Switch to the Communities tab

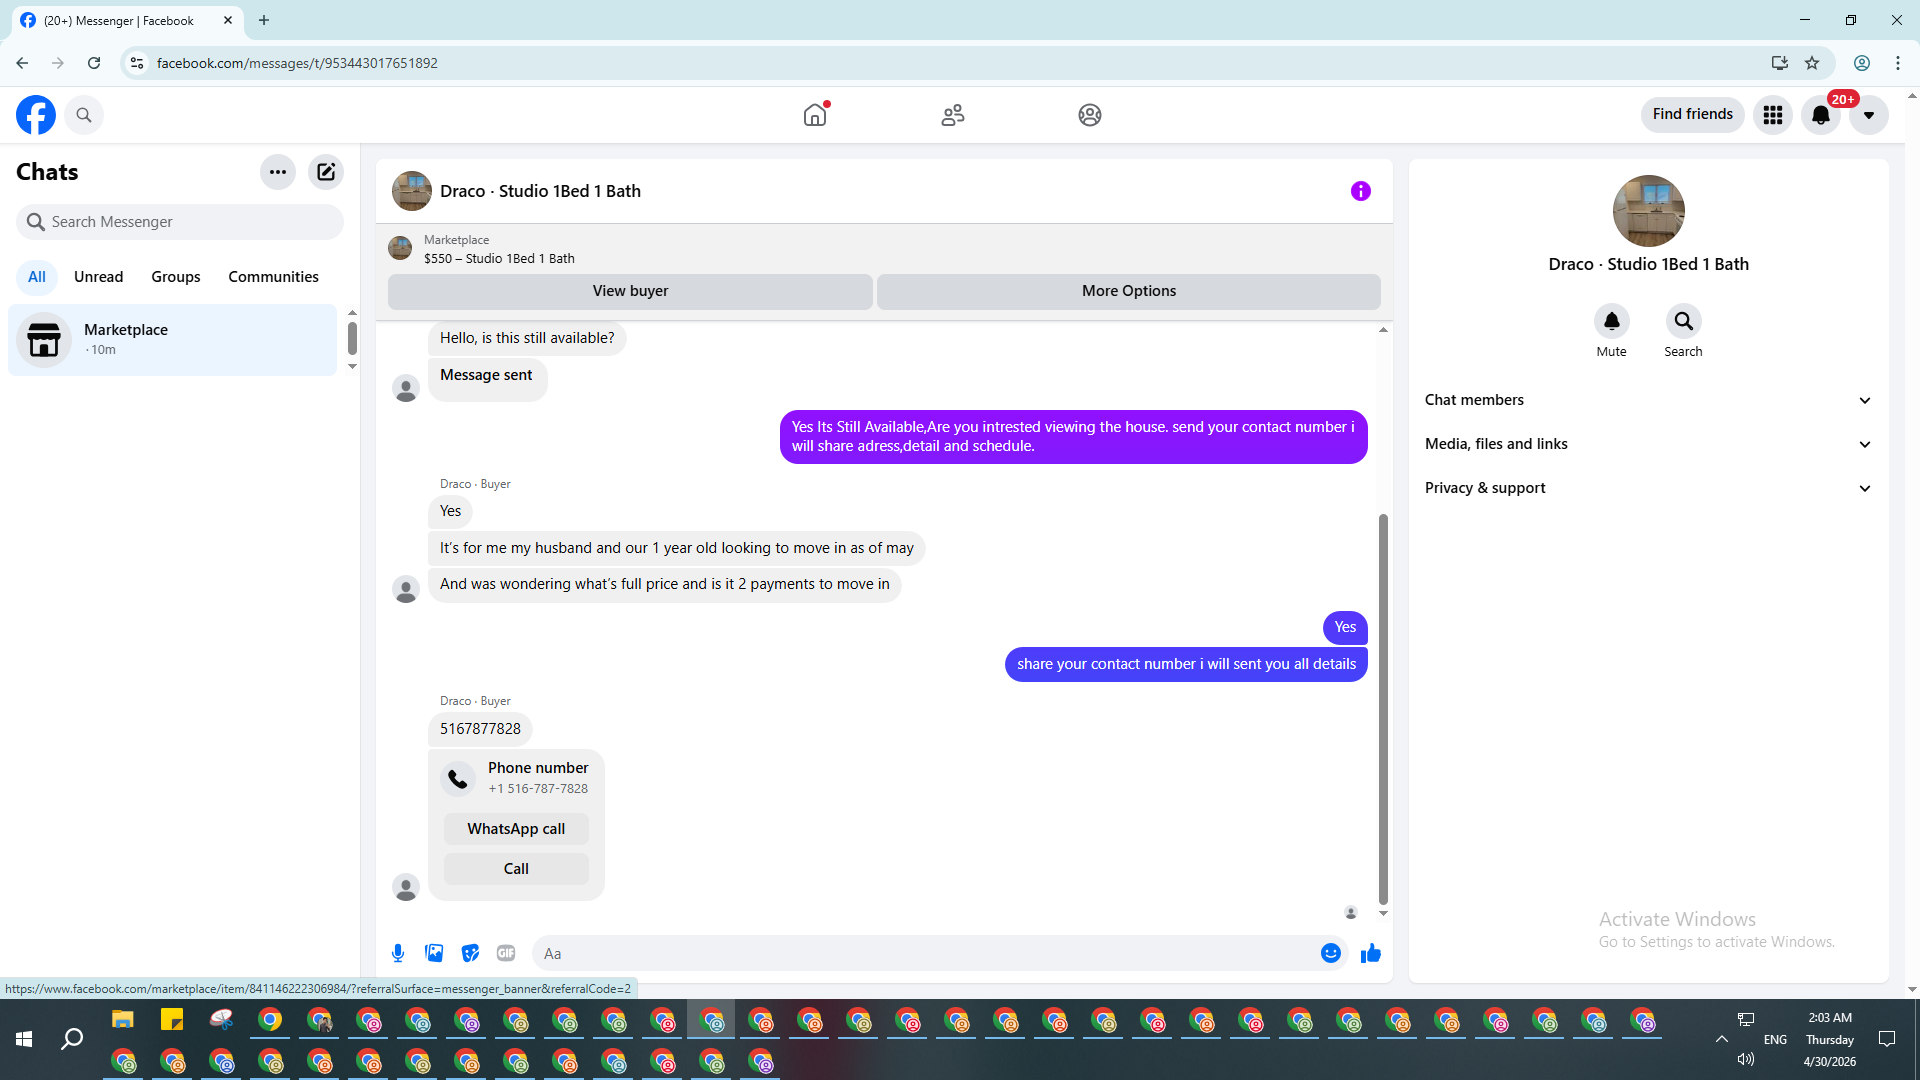[x=273, y=277]
